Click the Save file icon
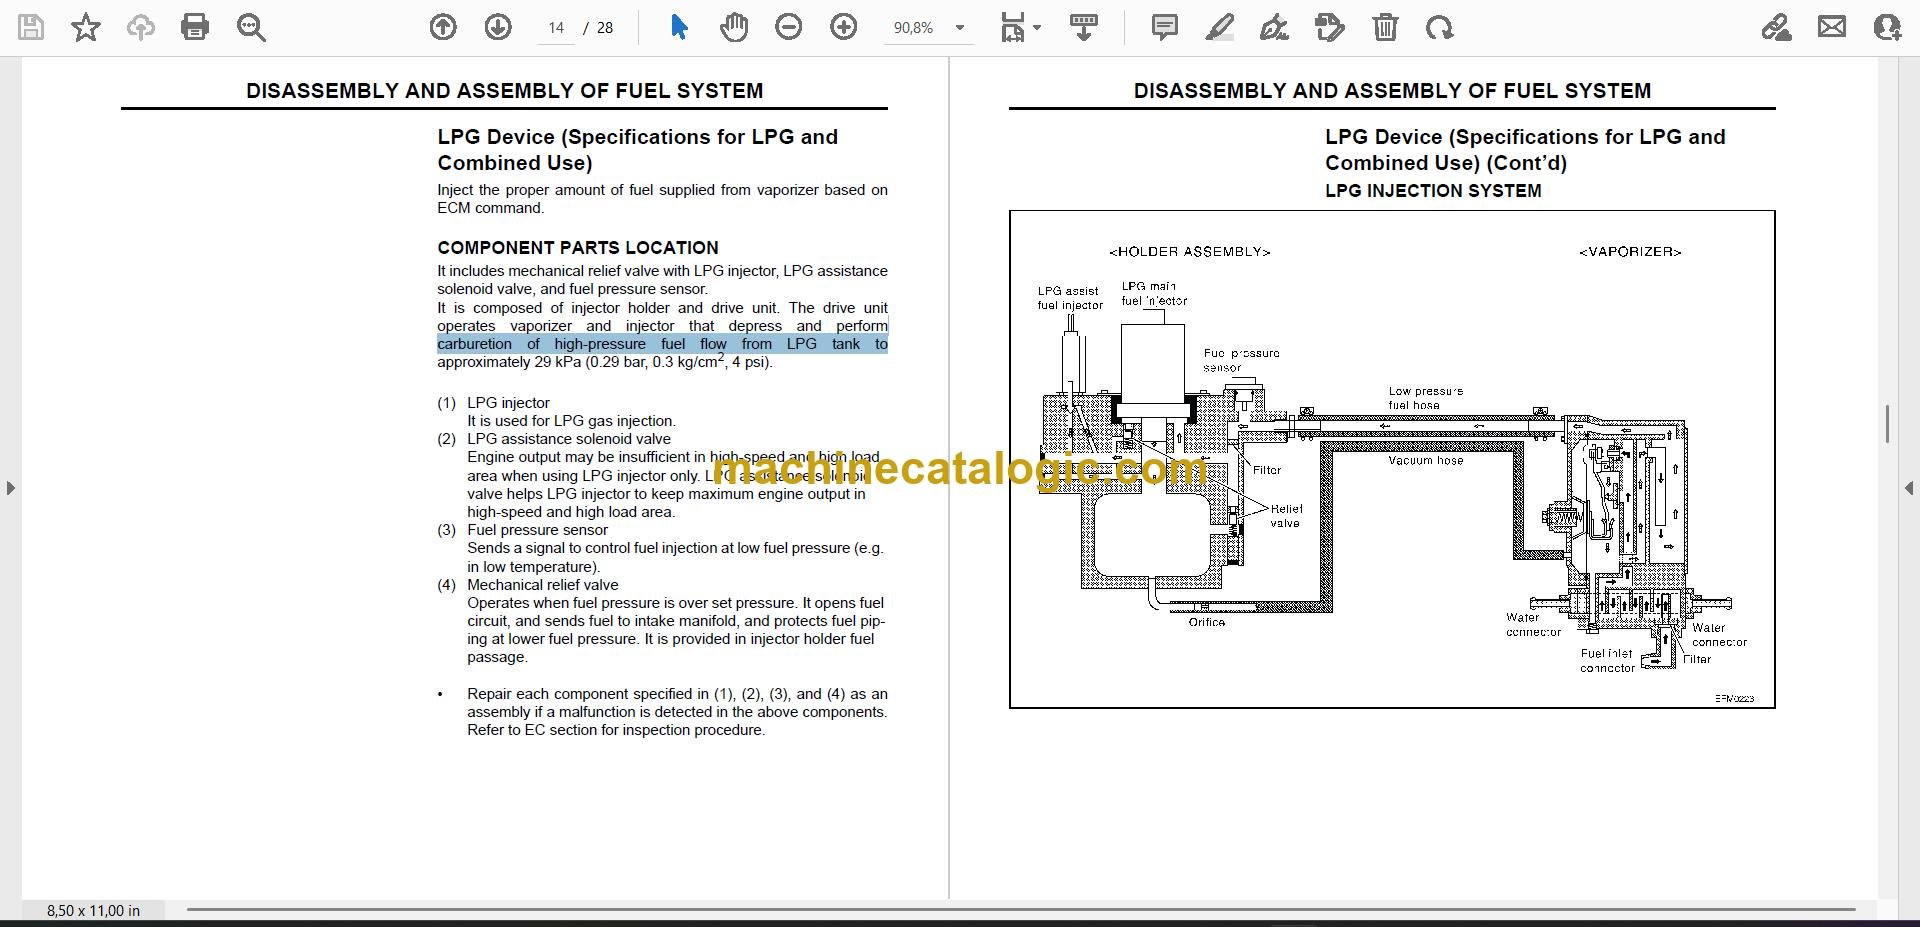The image size is (1920, 927). coord(31,27)
